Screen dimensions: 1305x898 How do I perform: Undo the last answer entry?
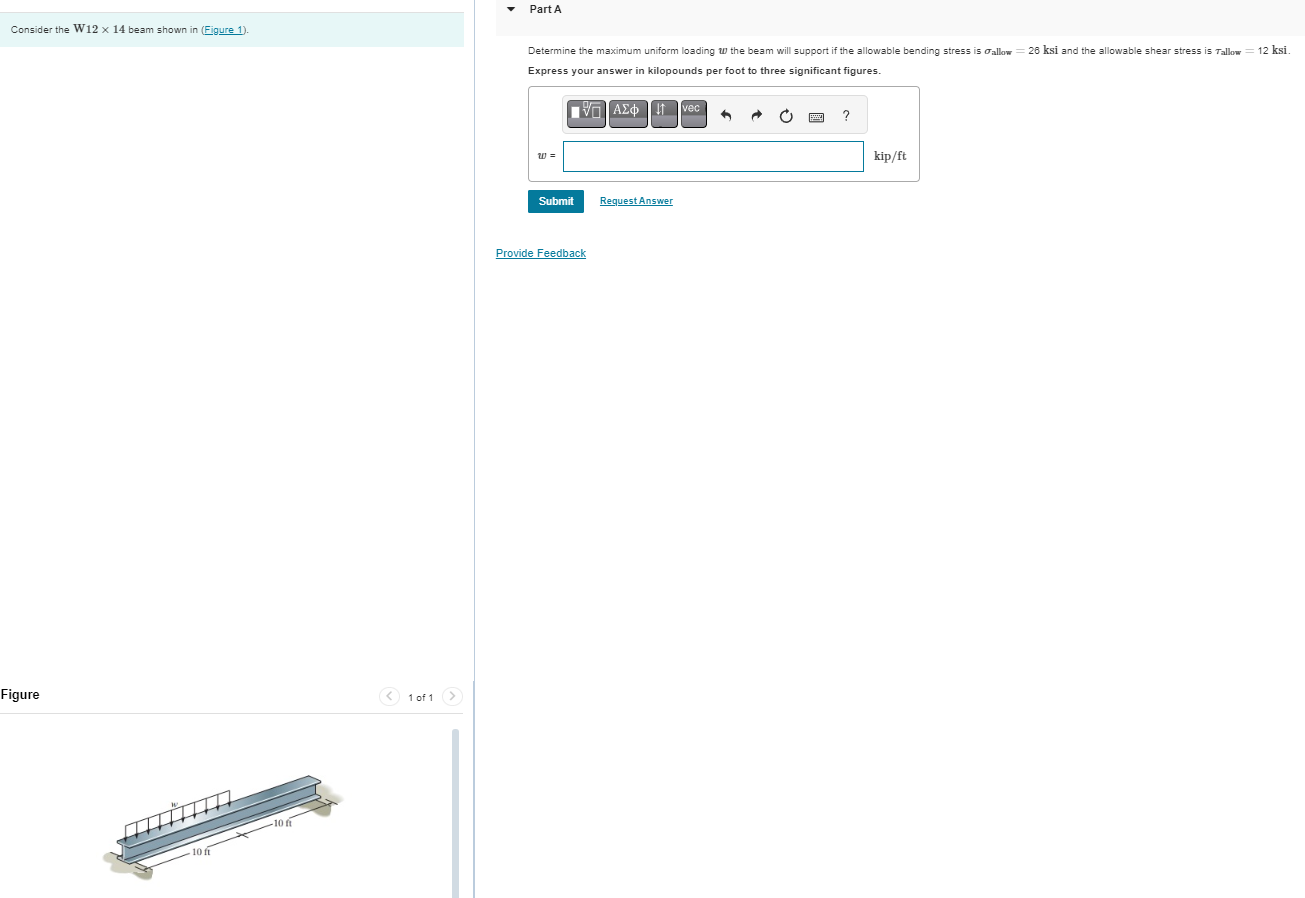point(726,115)
